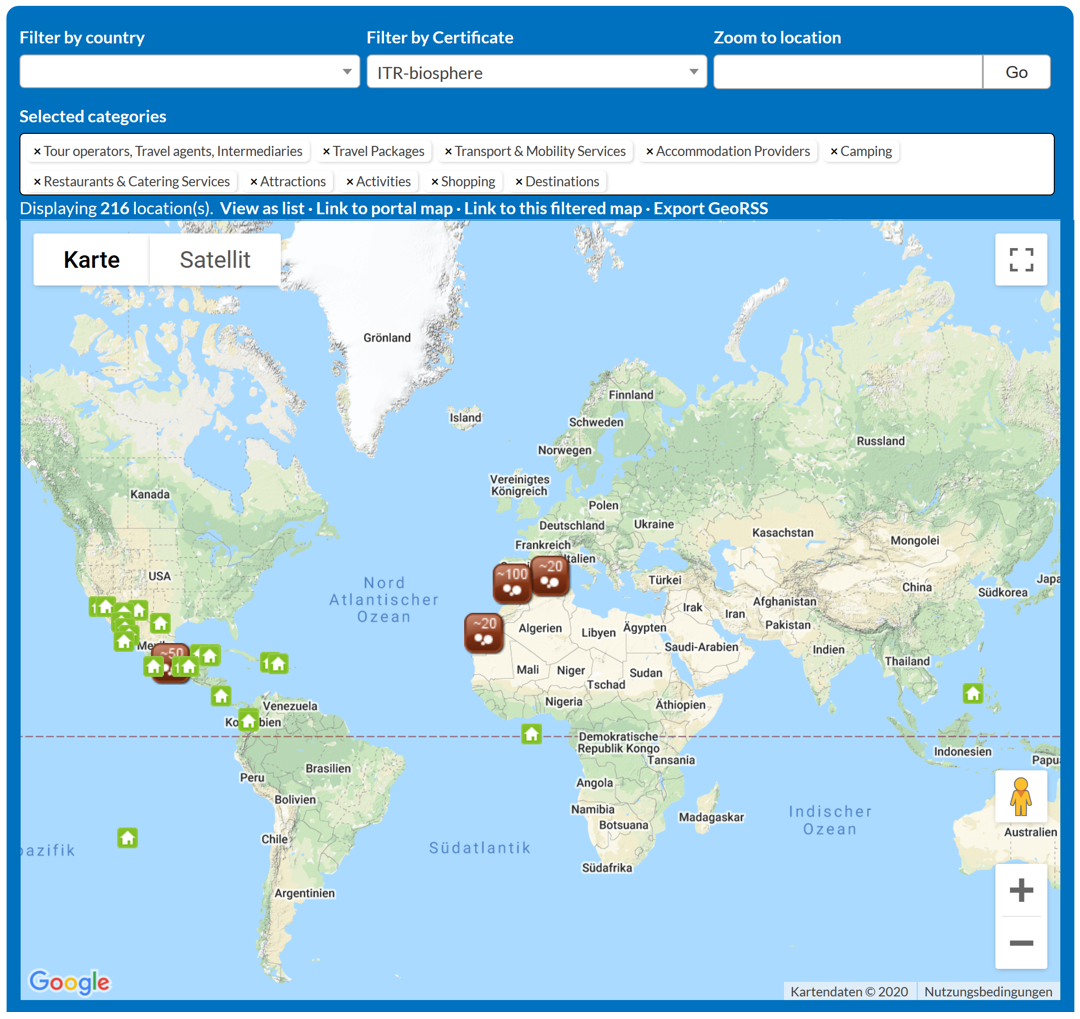Open the Filter by country dropdown

point(189,72)
